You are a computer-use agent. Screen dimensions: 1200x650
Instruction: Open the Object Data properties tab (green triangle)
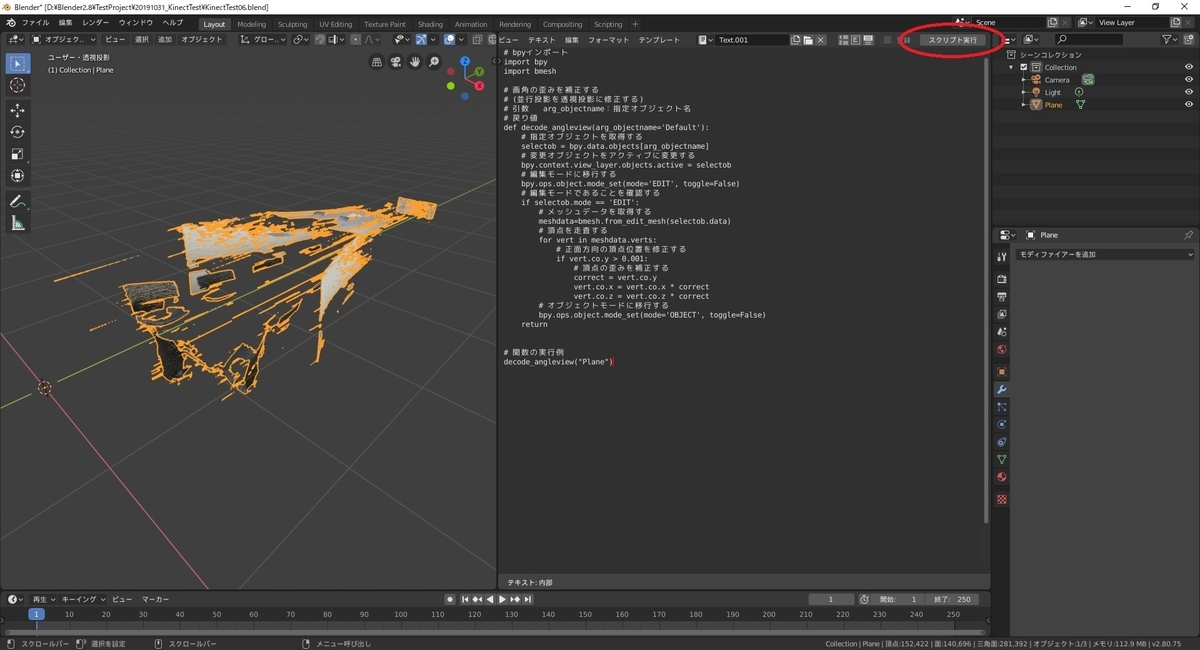pos(1002,459)
